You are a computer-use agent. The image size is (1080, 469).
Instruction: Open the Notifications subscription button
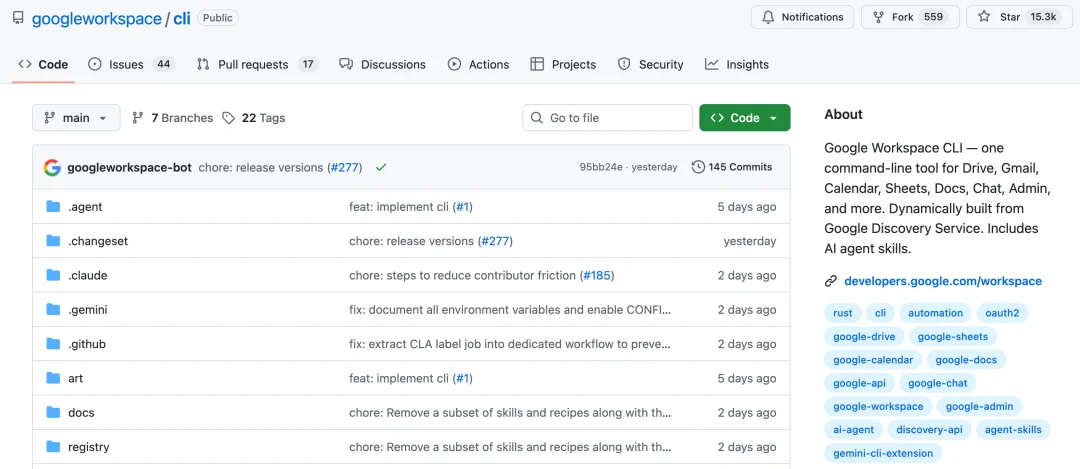click(803, 17)
